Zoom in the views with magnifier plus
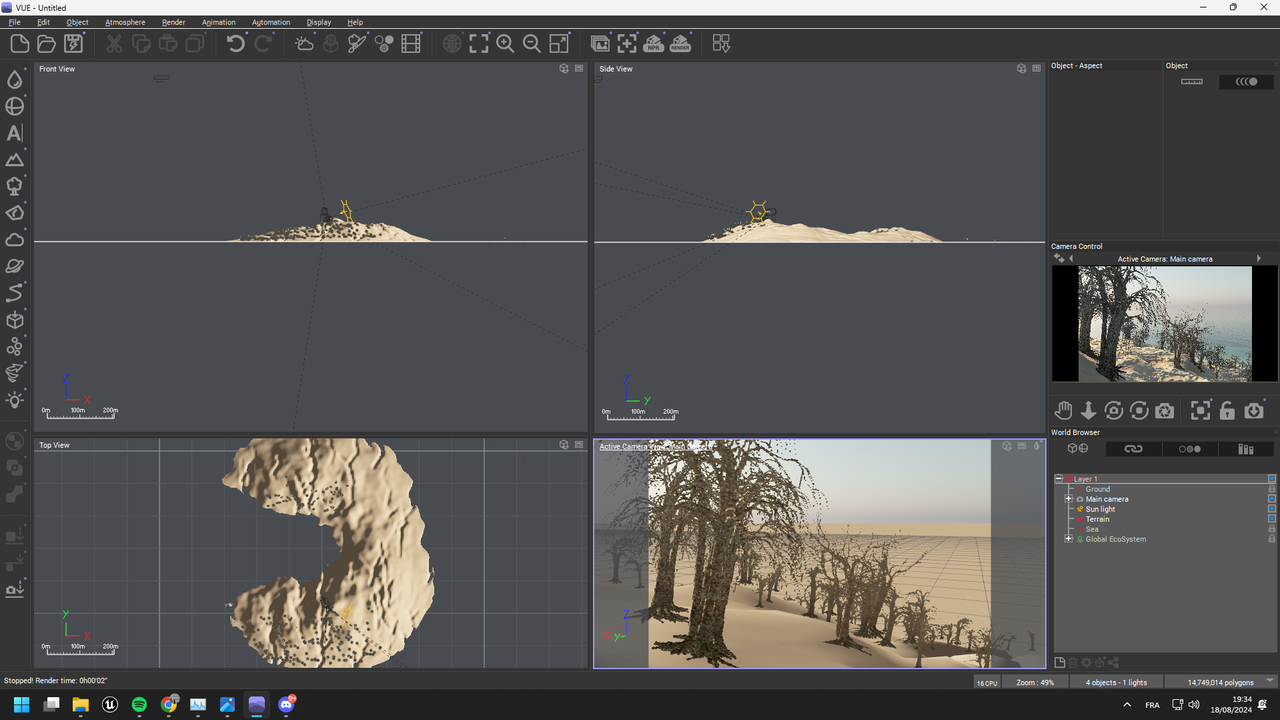 point(505,43)
